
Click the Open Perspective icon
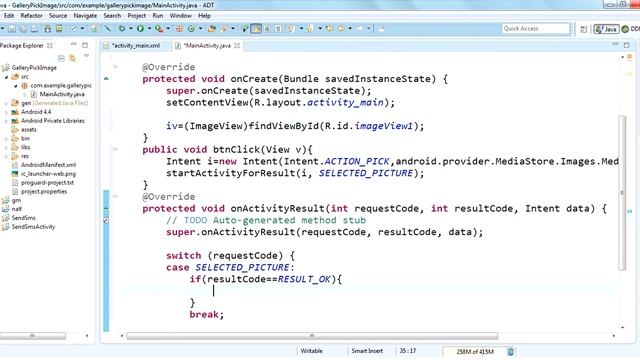click(584, 29)
